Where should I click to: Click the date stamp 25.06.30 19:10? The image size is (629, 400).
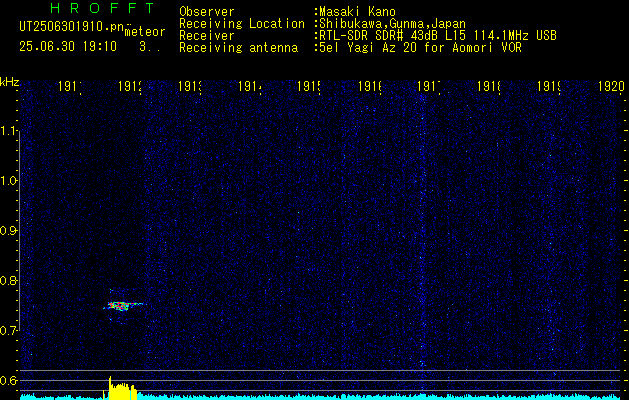(68, 46)
